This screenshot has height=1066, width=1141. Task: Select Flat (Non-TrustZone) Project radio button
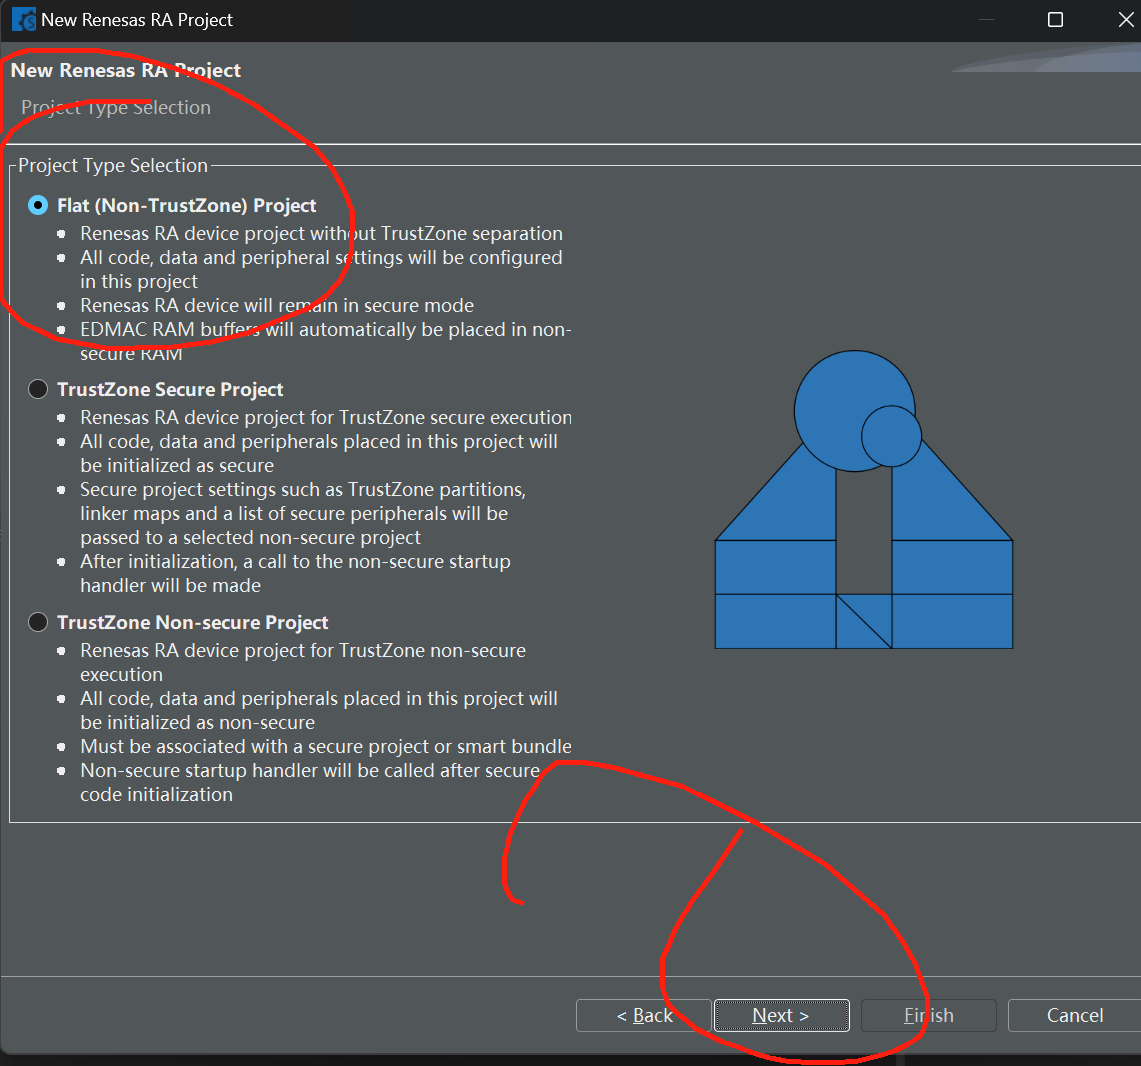coord(38,205)
